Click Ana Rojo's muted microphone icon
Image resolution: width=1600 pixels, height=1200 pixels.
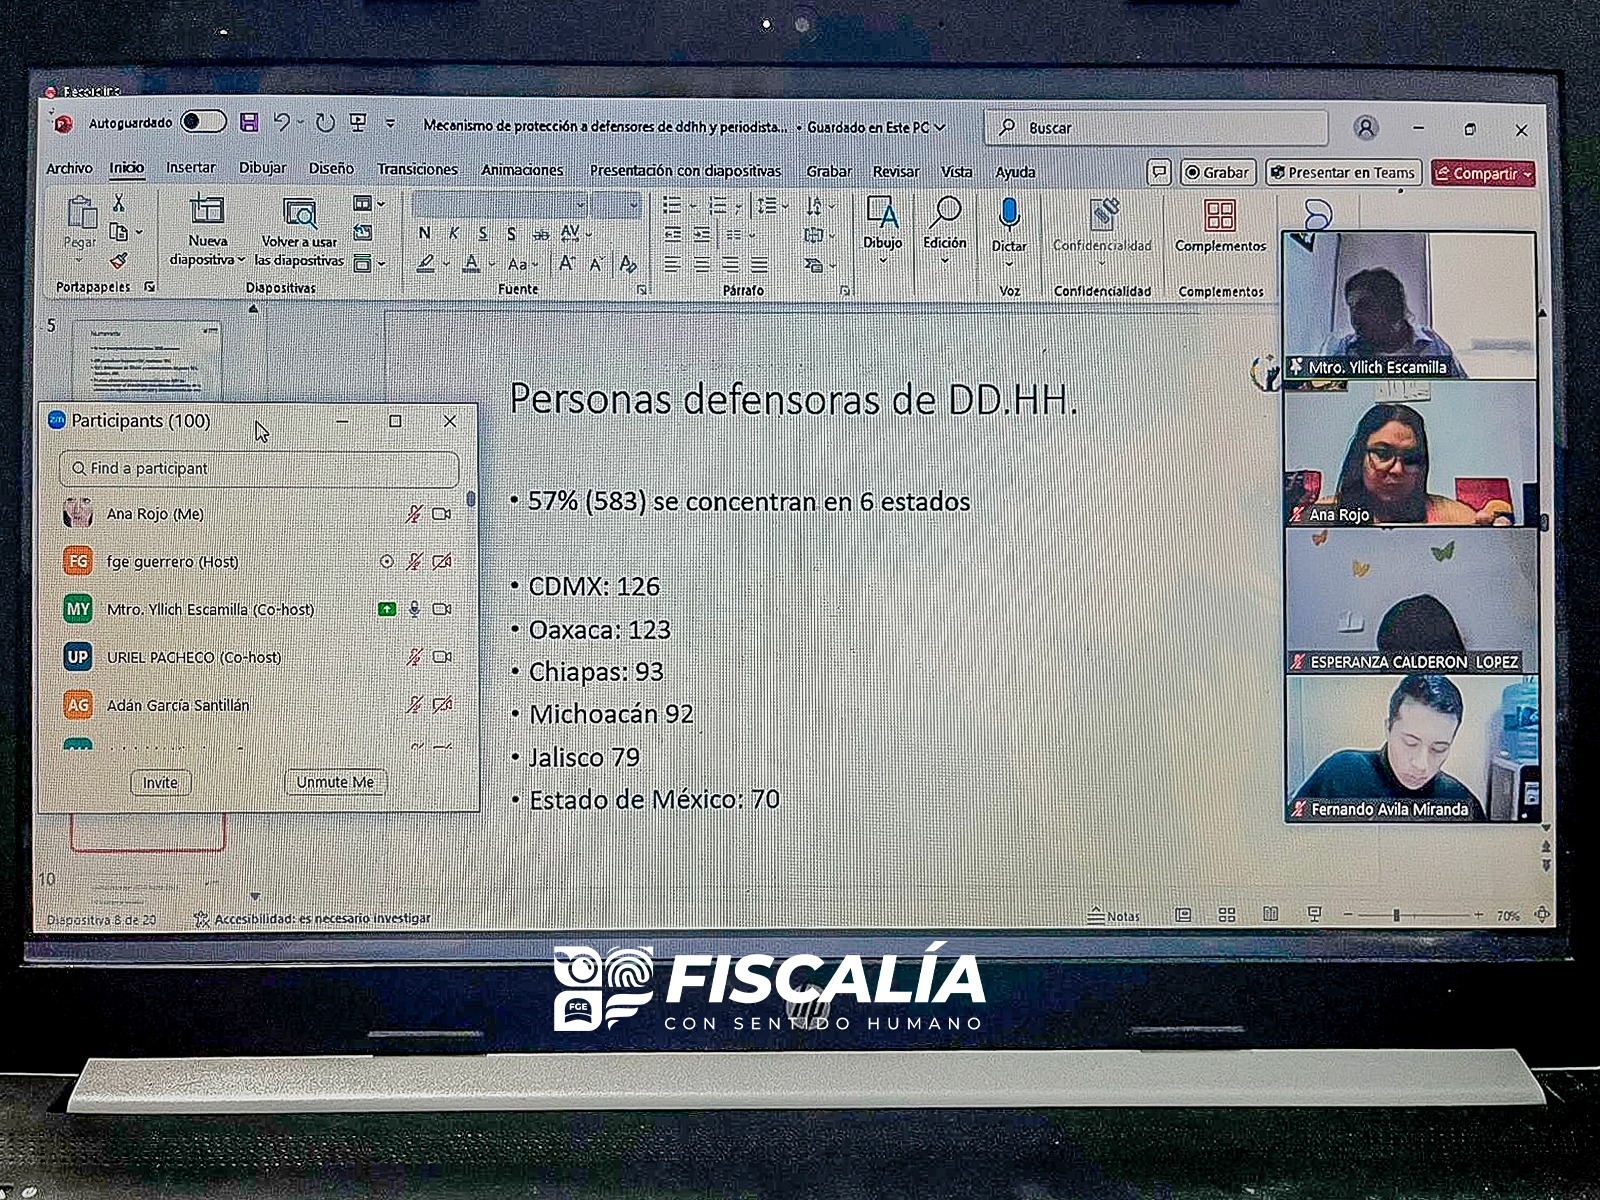(x=413, y=514)
